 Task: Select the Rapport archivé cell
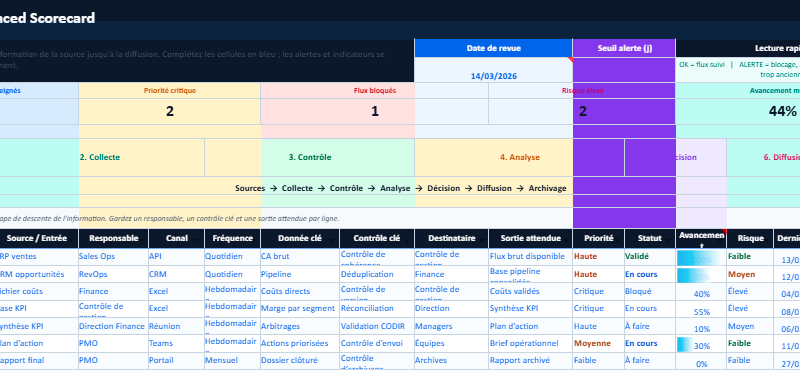click(531, 360)
